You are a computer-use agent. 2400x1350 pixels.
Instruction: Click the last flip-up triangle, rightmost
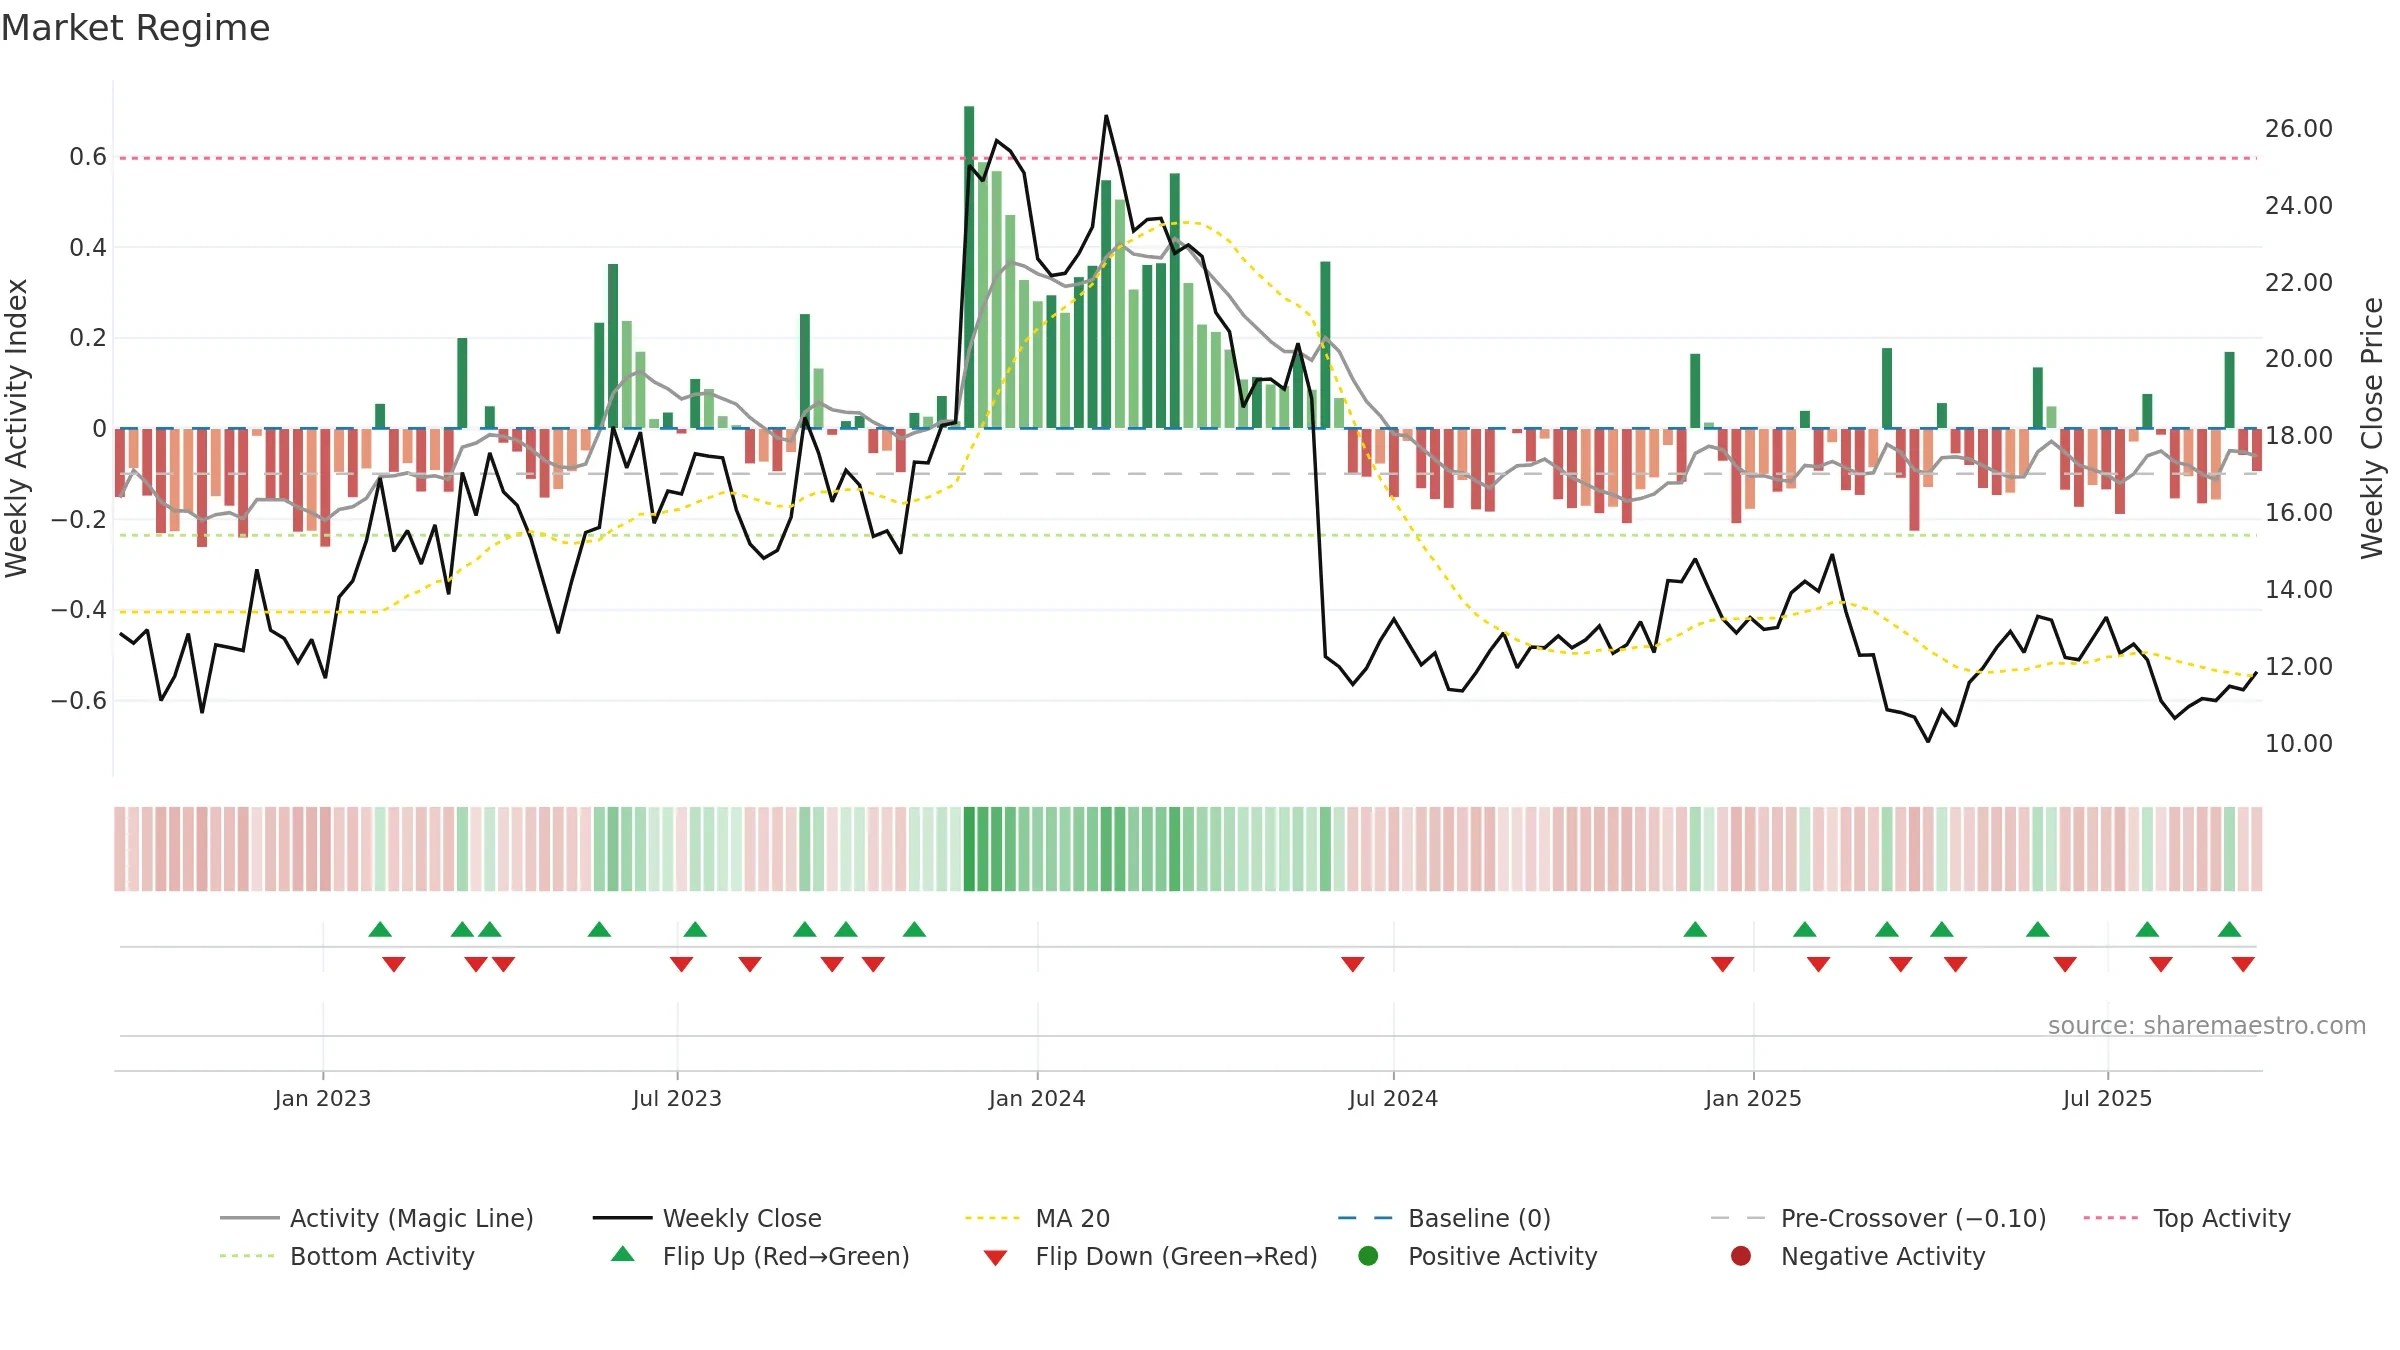click(x=2229, y=929)
